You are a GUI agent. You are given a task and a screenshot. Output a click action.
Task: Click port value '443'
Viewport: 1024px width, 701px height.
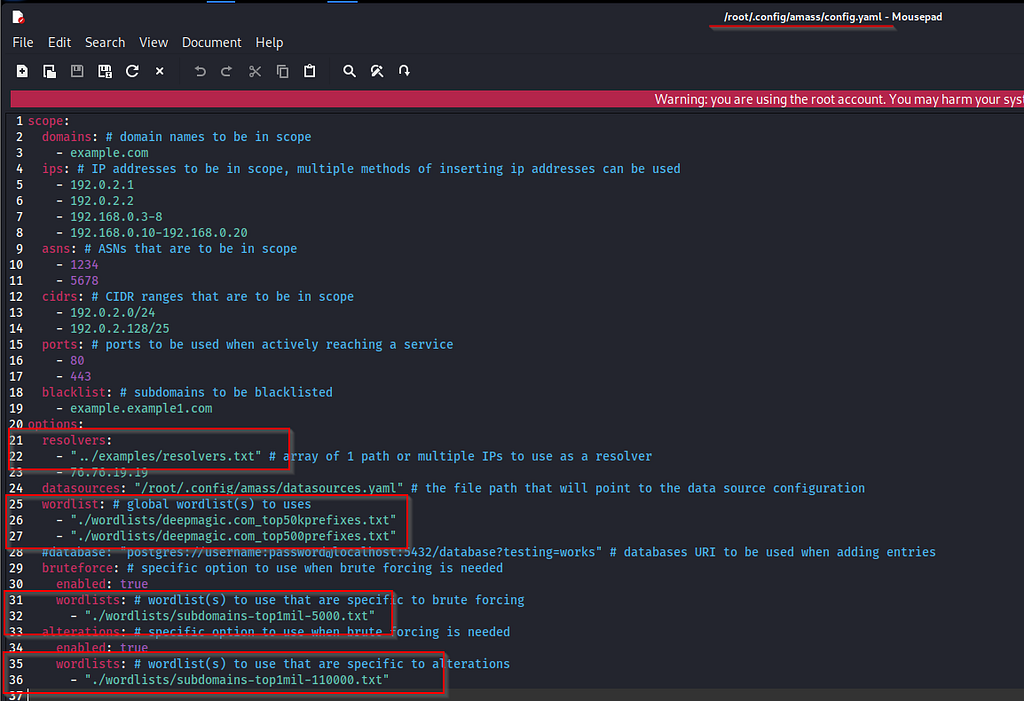(x=80, y=376)
